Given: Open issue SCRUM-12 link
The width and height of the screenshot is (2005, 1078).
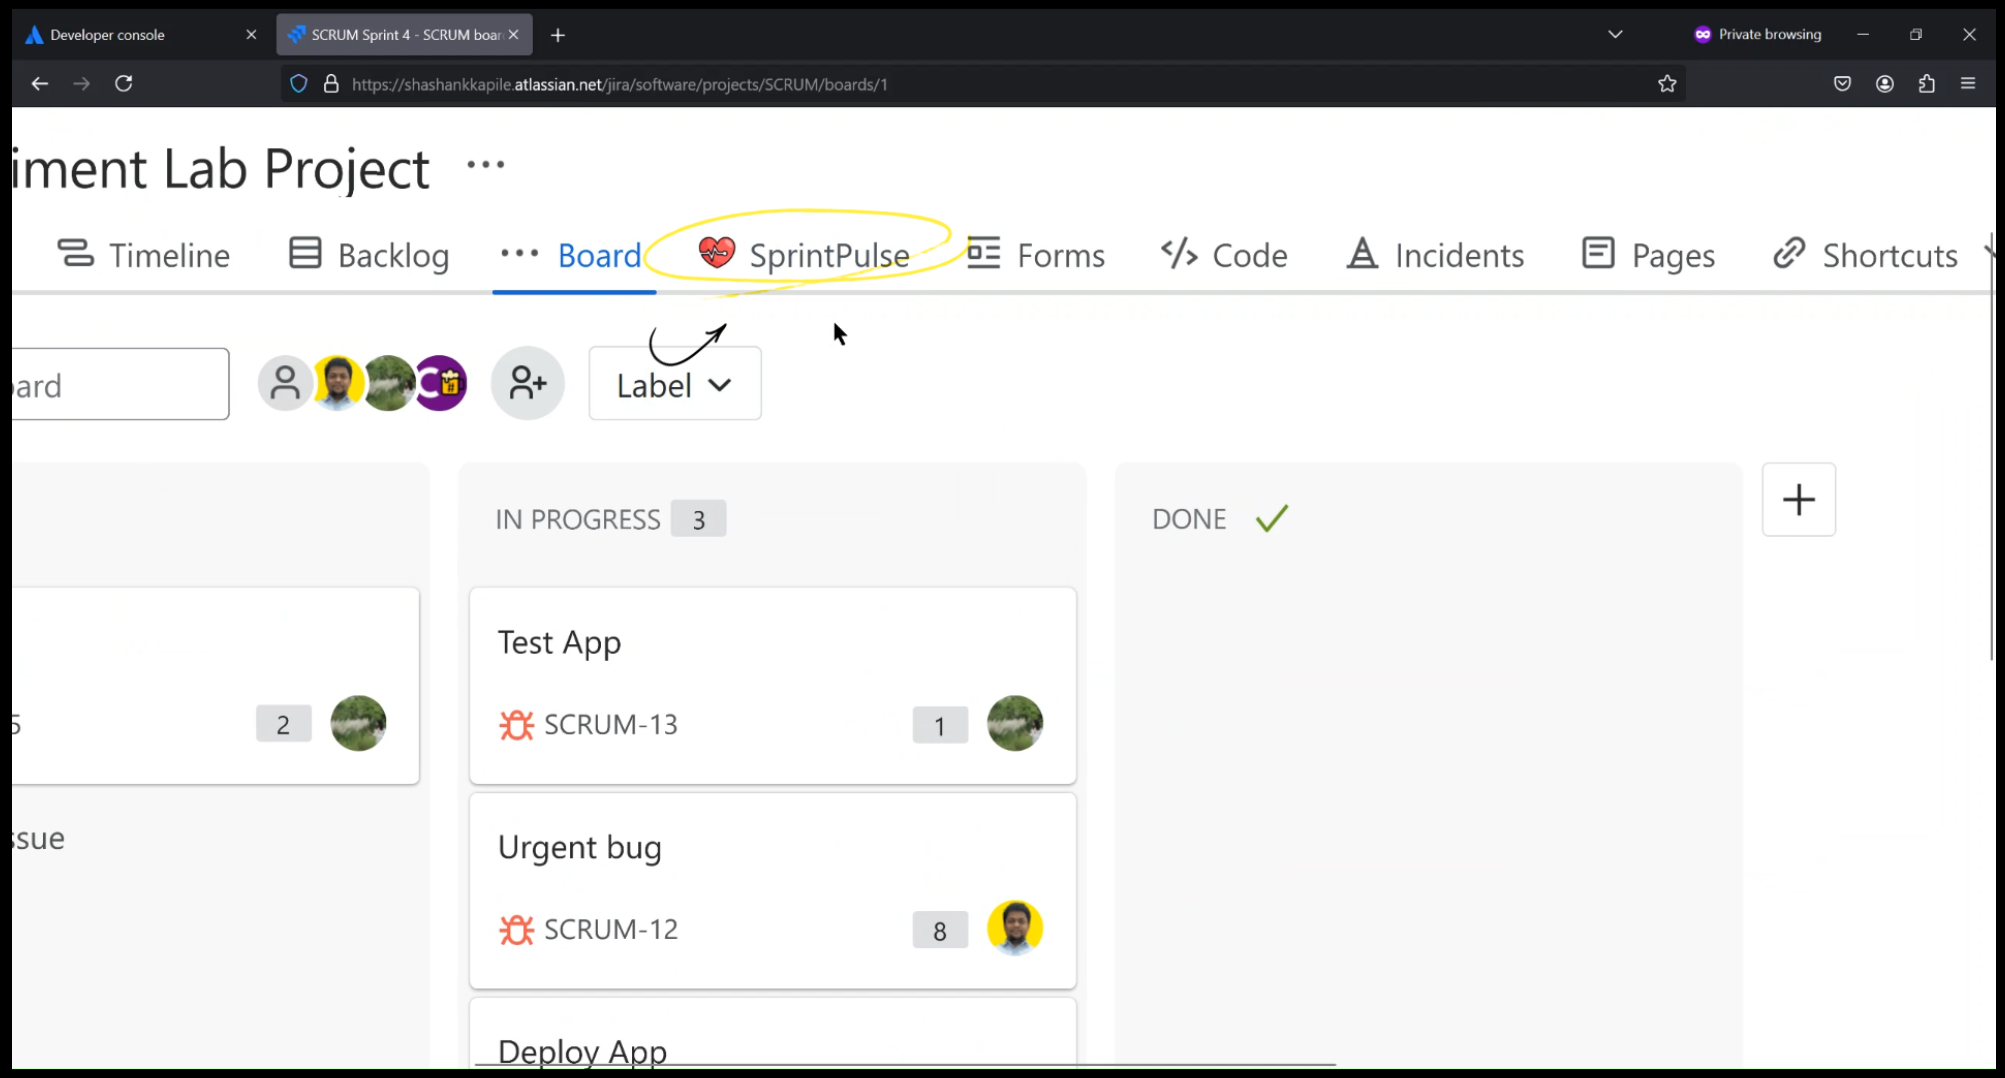Looking at the screenshot, I should [610, 929].
